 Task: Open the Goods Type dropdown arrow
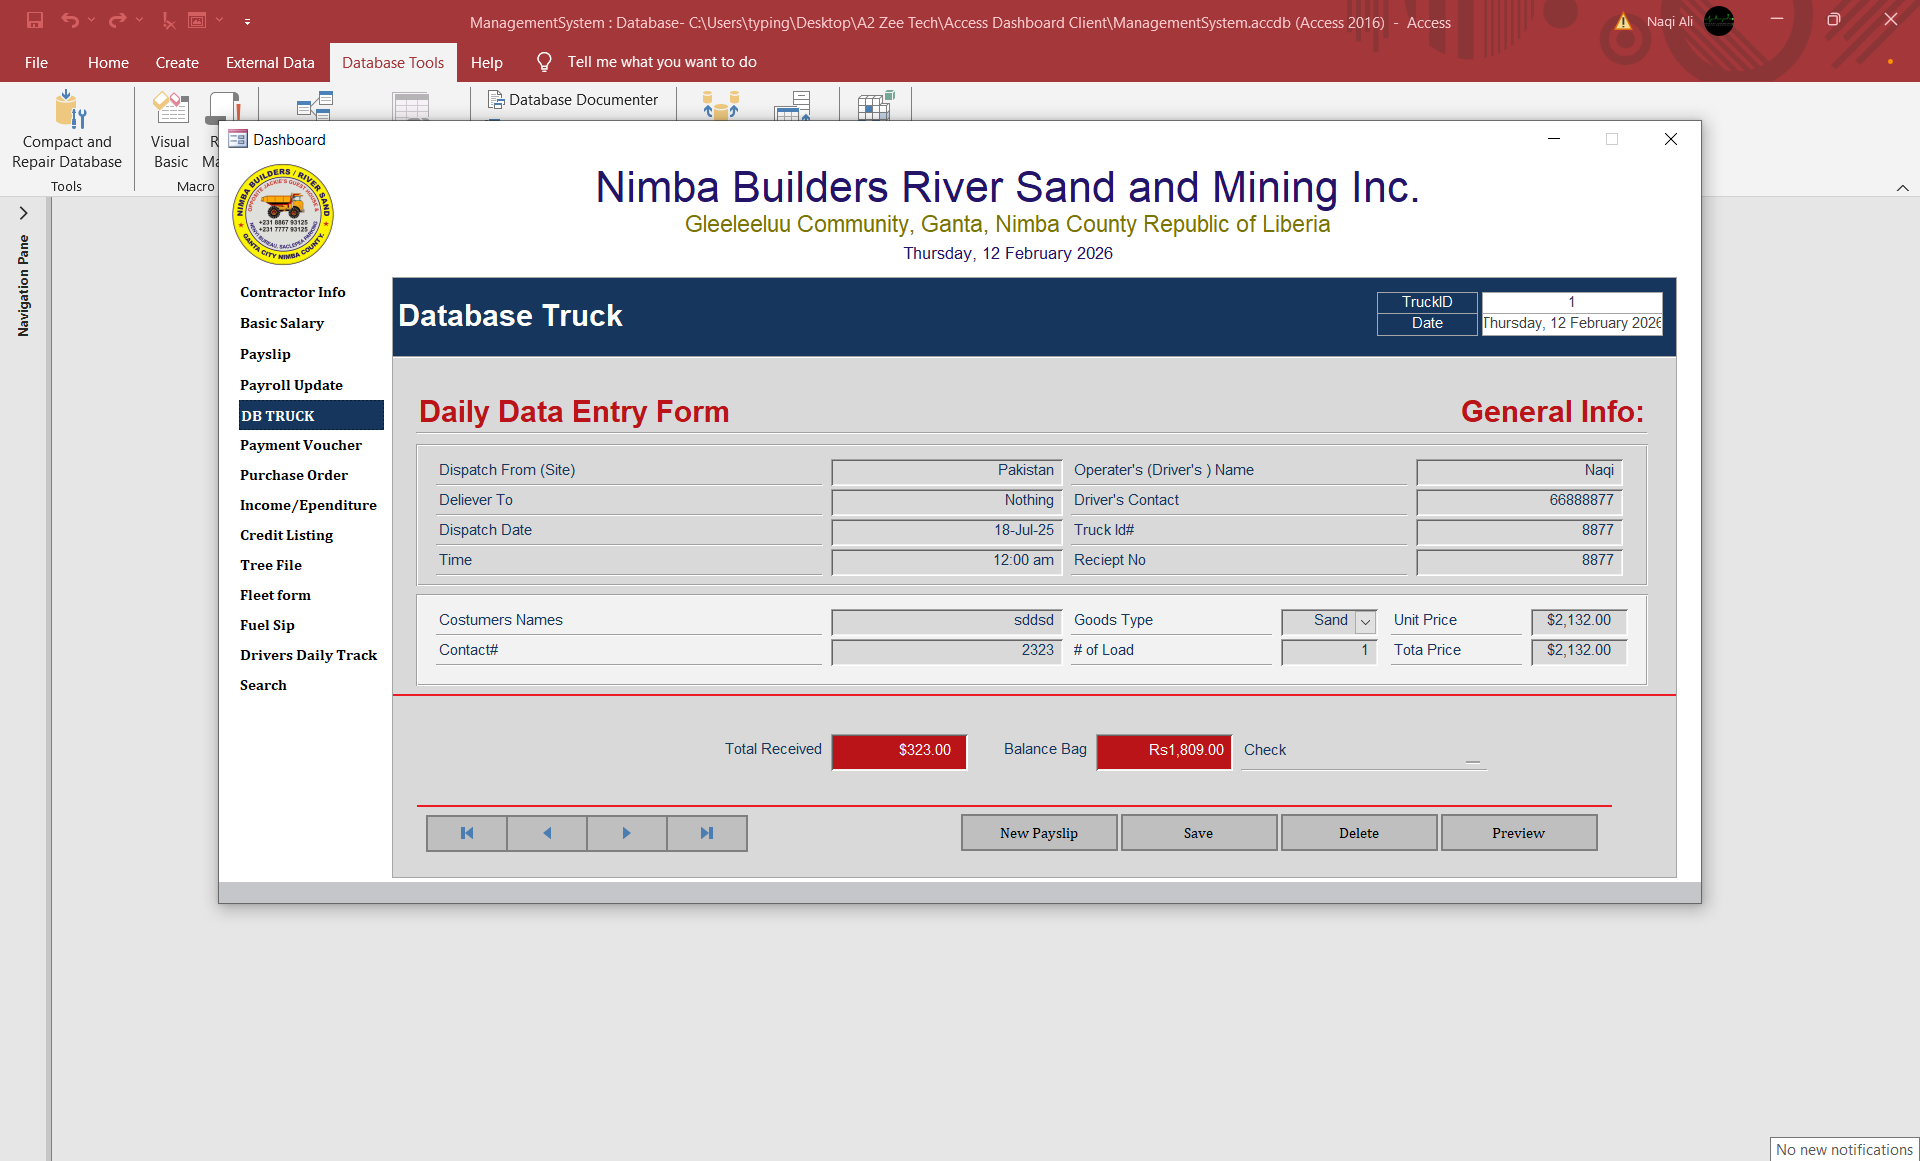coord(1365,622)
